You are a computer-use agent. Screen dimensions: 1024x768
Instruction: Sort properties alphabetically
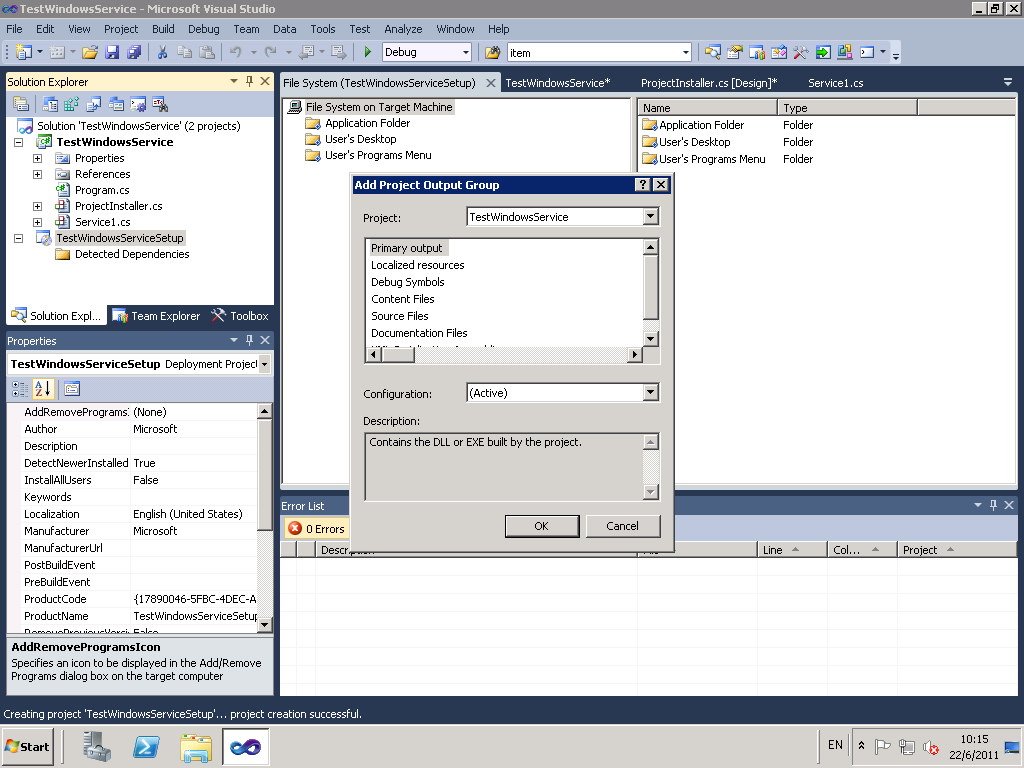(42, 389)
